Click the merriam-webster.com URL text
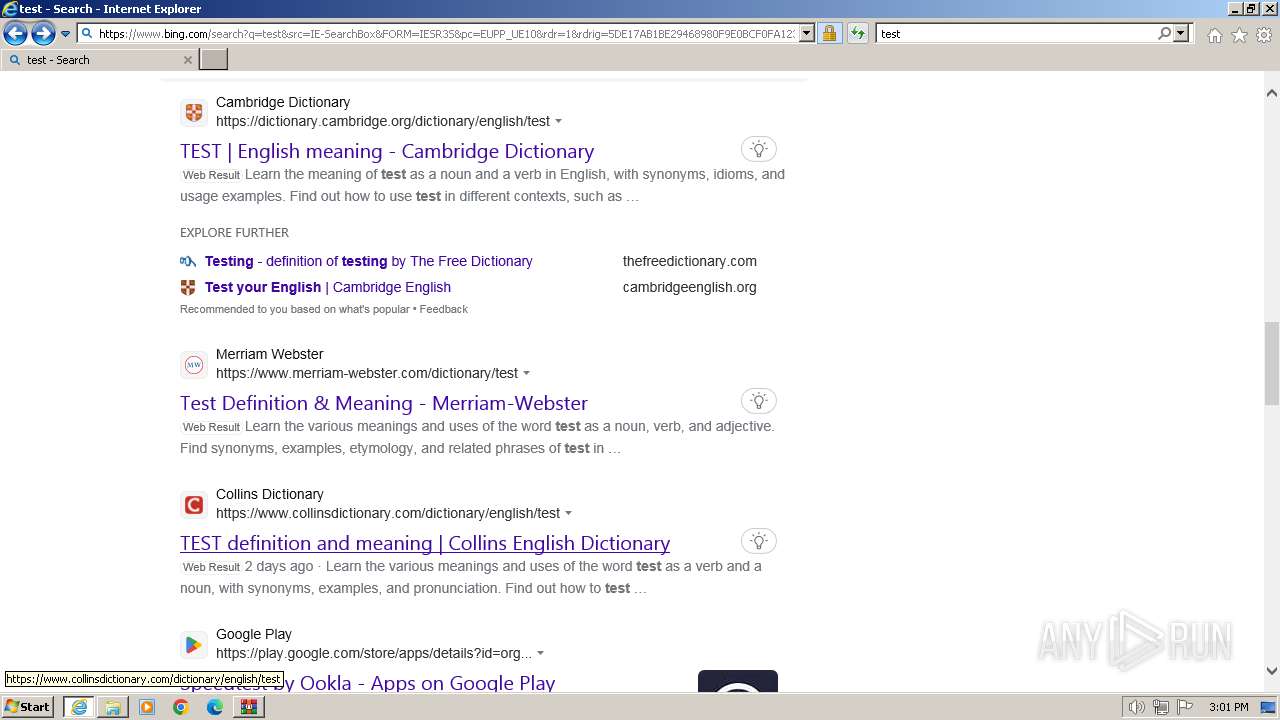1280x720 pixels. click(367, 373)
